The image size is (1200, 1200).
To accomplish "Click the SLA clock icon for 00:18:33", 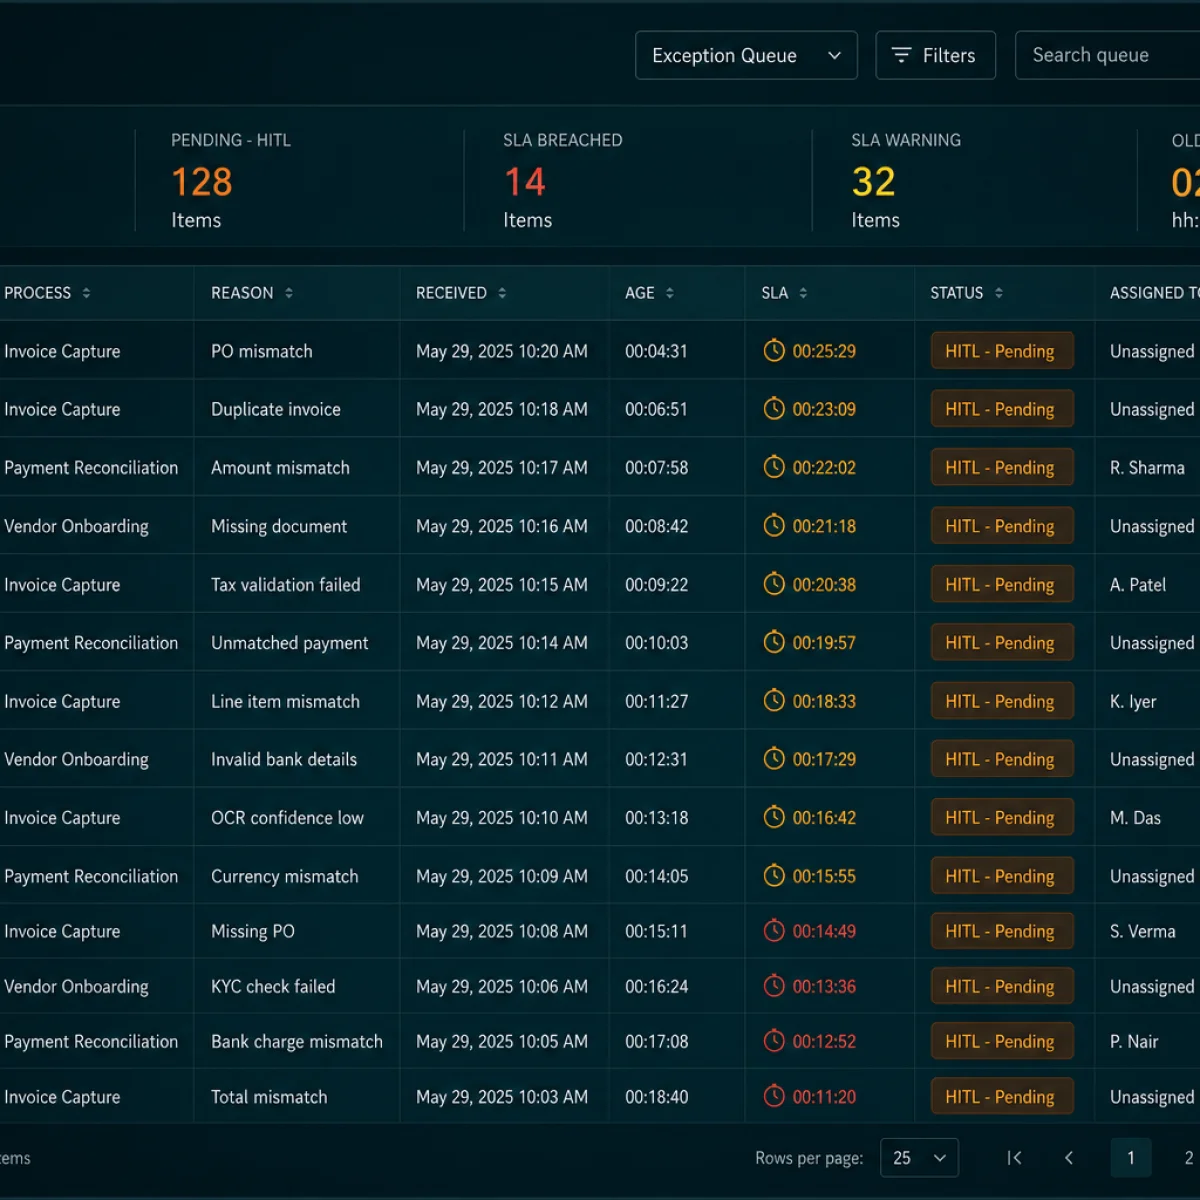I will [774, 701].
